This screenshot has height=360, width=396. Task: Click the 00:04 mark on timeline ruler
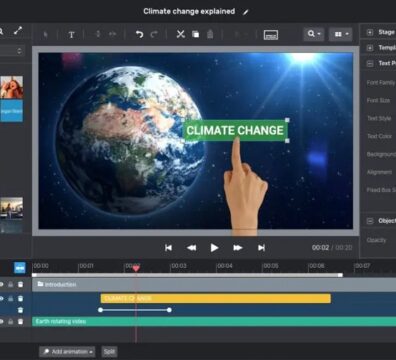click(x=224, y=266)
